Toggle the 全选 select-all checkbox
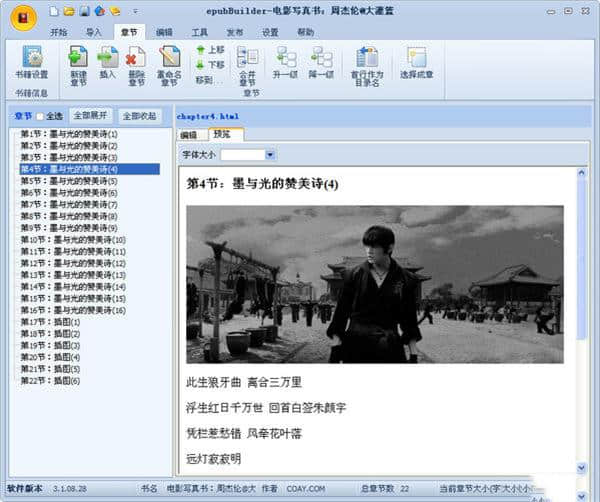This screenshot has width=600, height=502. point(42,116)
